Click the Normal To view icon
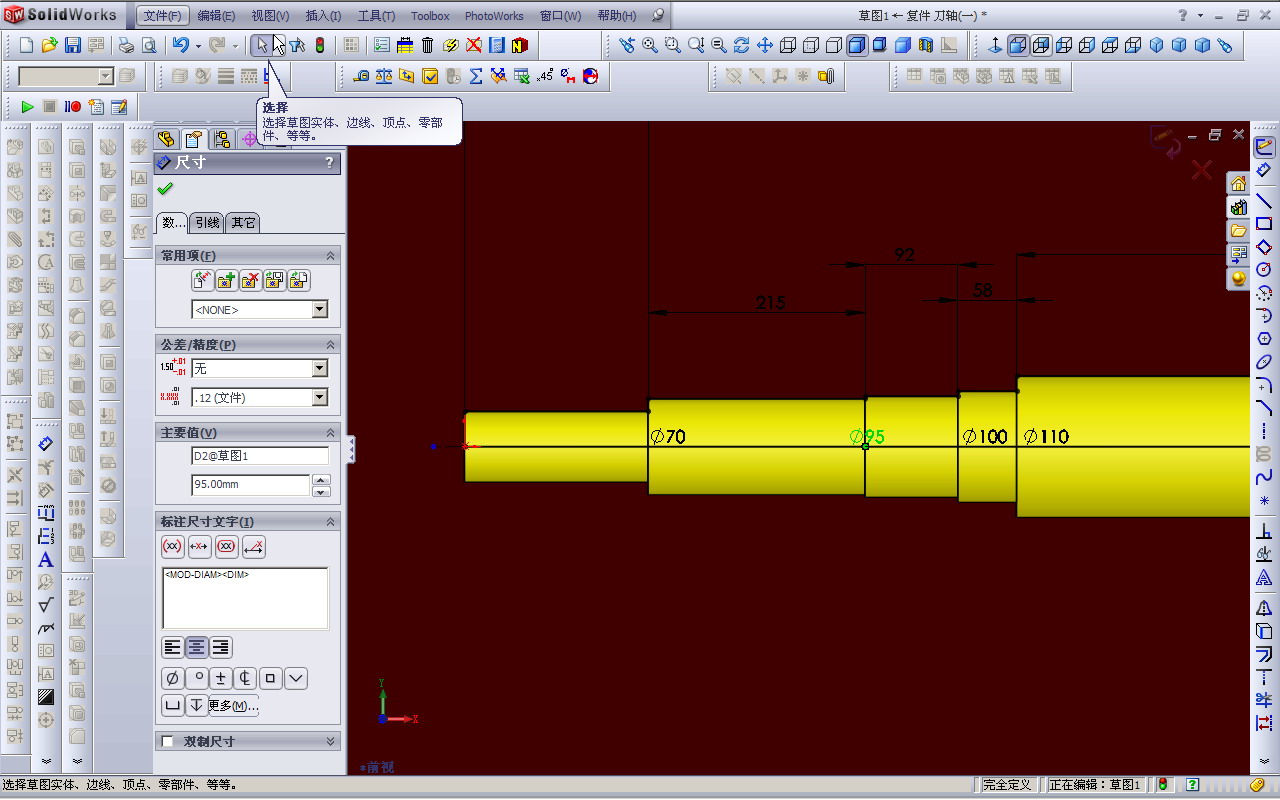1280x800 pixels. coord(995,45)
